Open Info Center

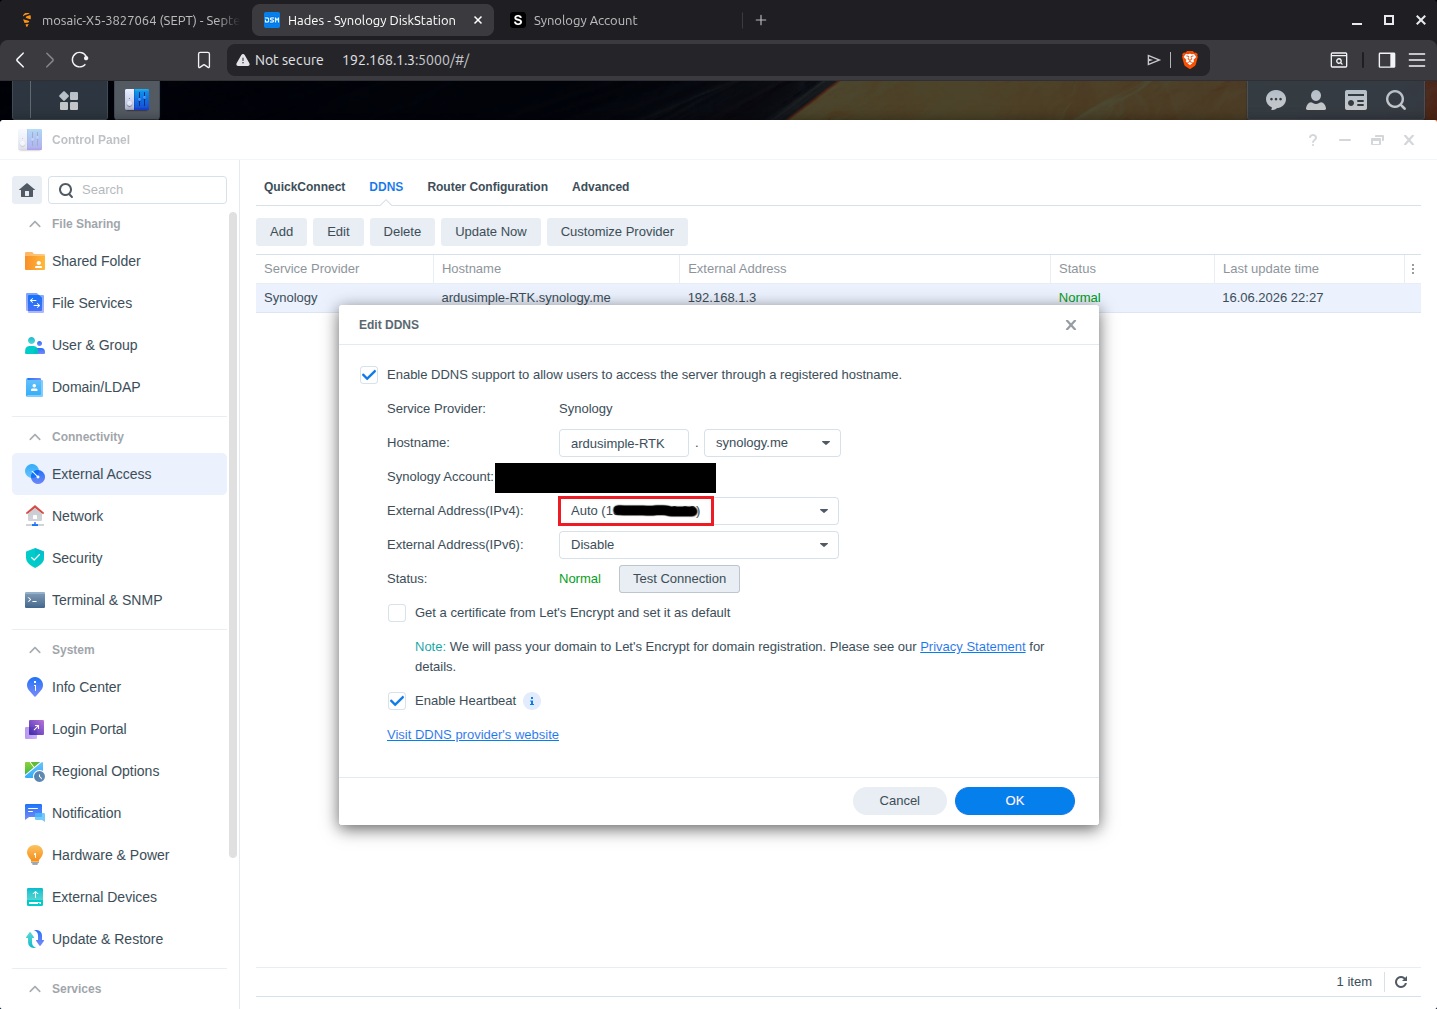(x=119, y=687)
